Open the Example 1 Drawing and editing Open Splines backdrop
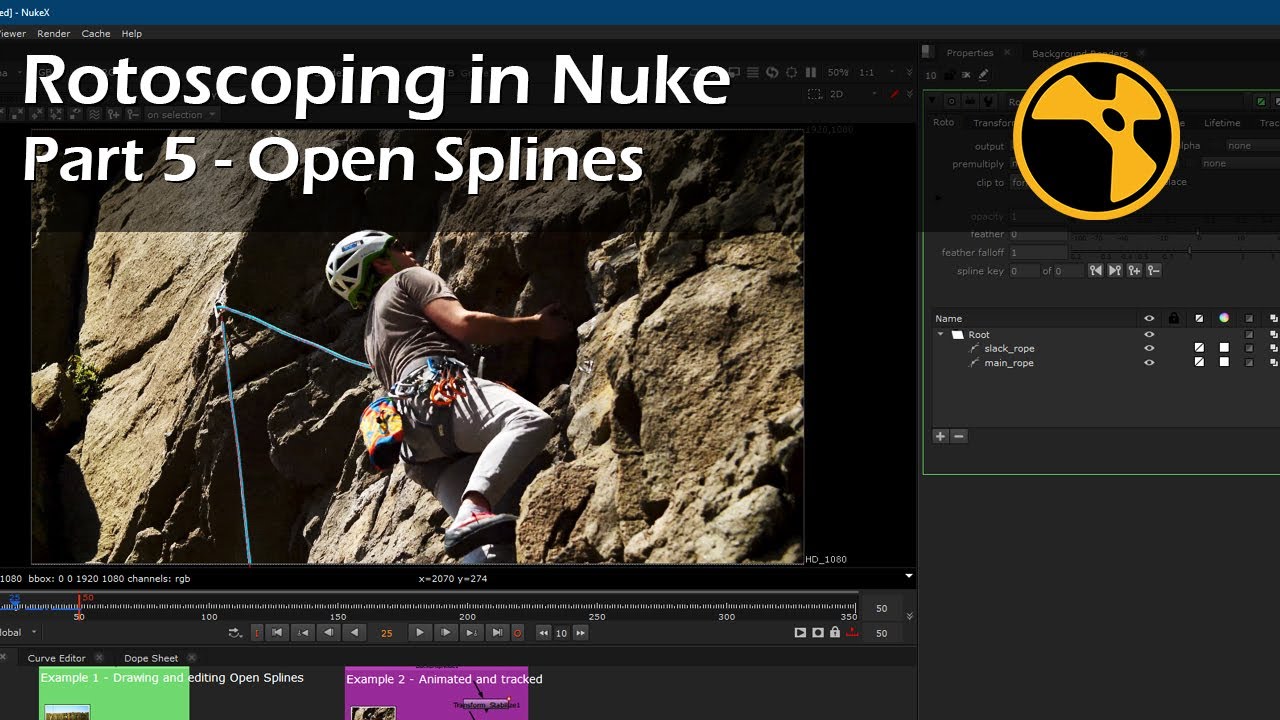The image size is (1280, 720). (x=114, y=693)
